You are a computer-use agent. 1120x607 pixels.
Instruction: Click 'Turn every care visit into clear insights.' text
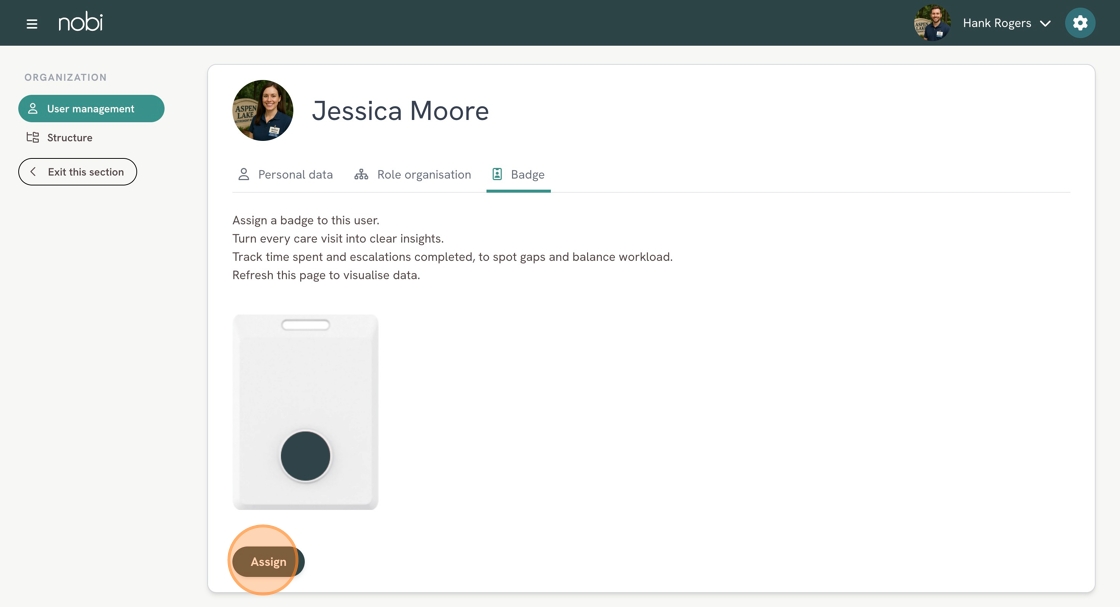click(x=338, y=239)
